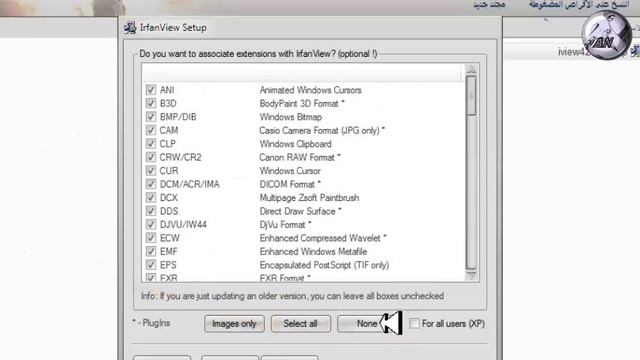
Task: Select the 'Enhanced Compressed Wavelet' description
Action: (320, 238)
